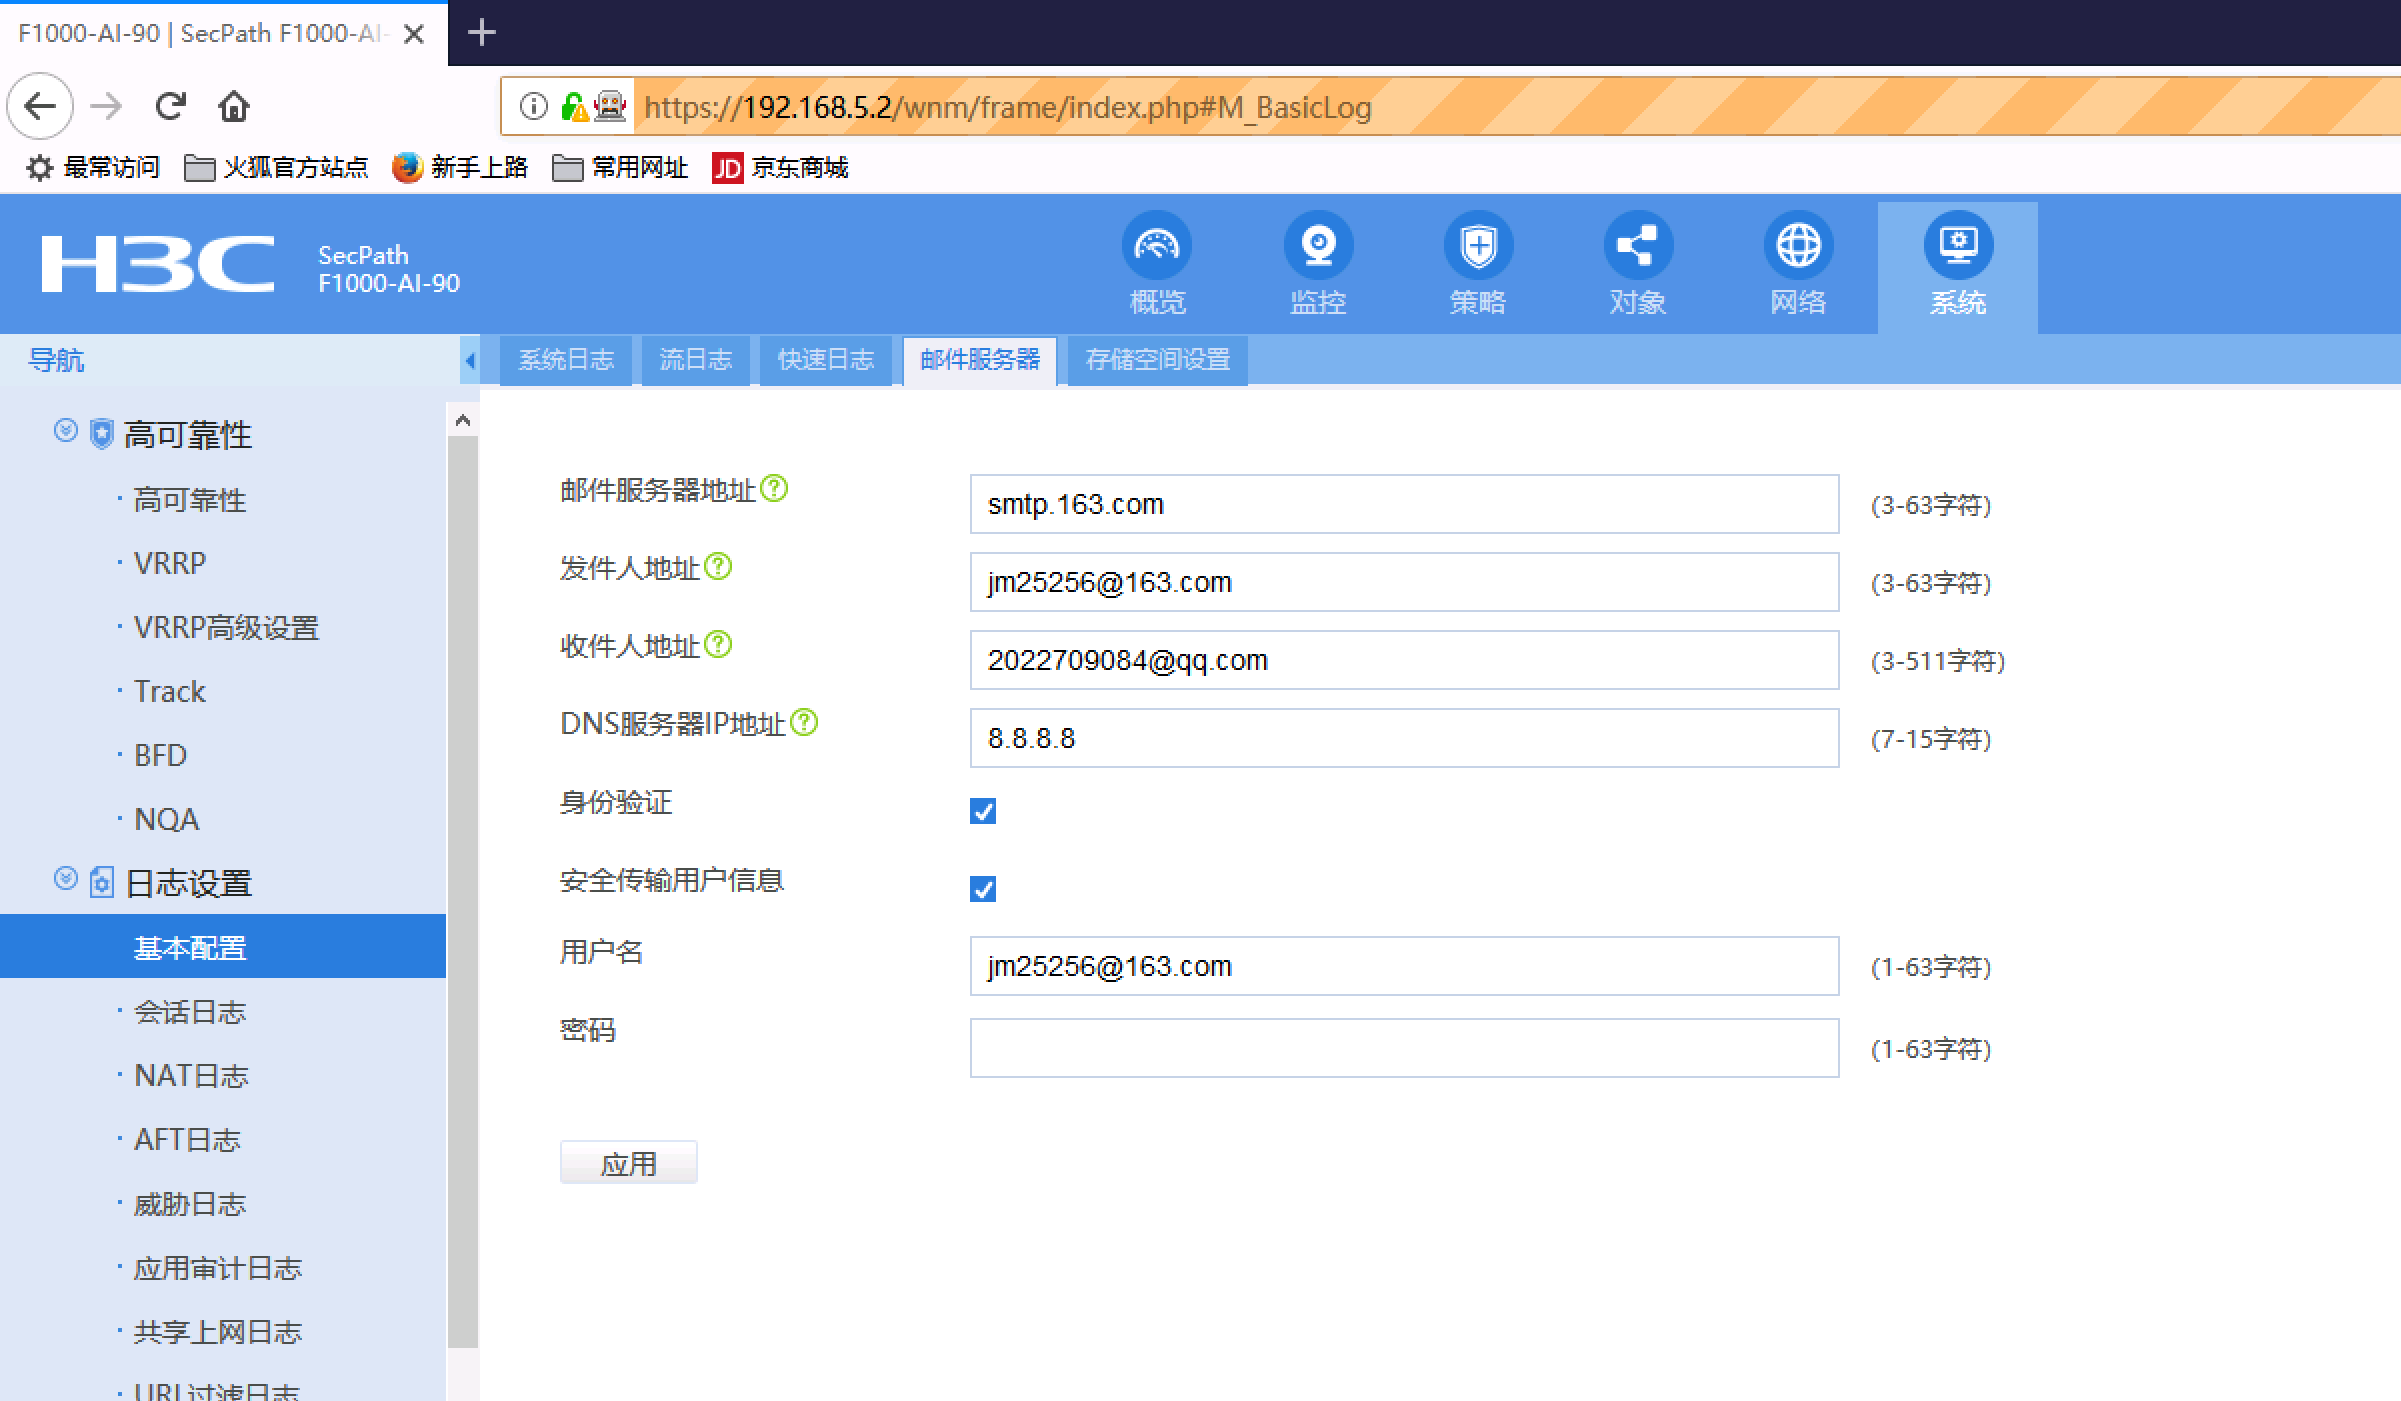Collapse the navigation panel arrow
Viewport: 2401px width, 1401px height.
[470, 360]
